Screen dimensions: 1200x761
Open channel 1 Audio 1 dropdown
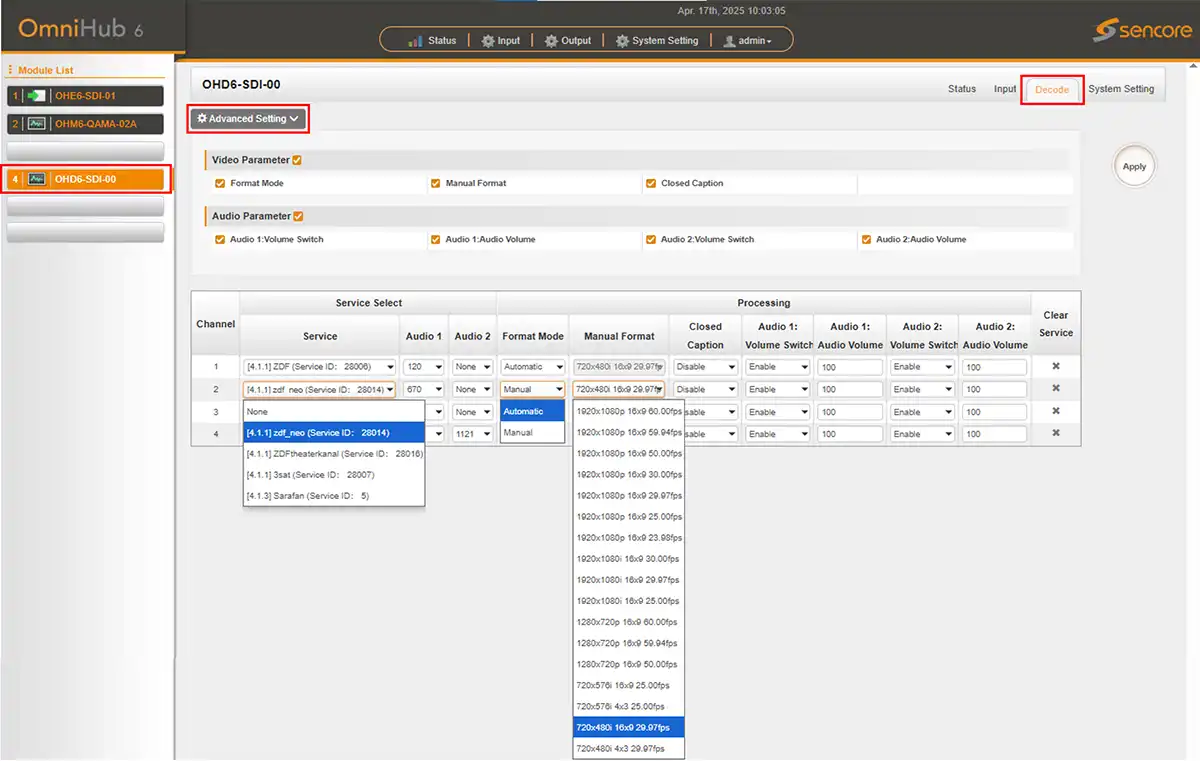pyautogui.click(x=424, y=367)
